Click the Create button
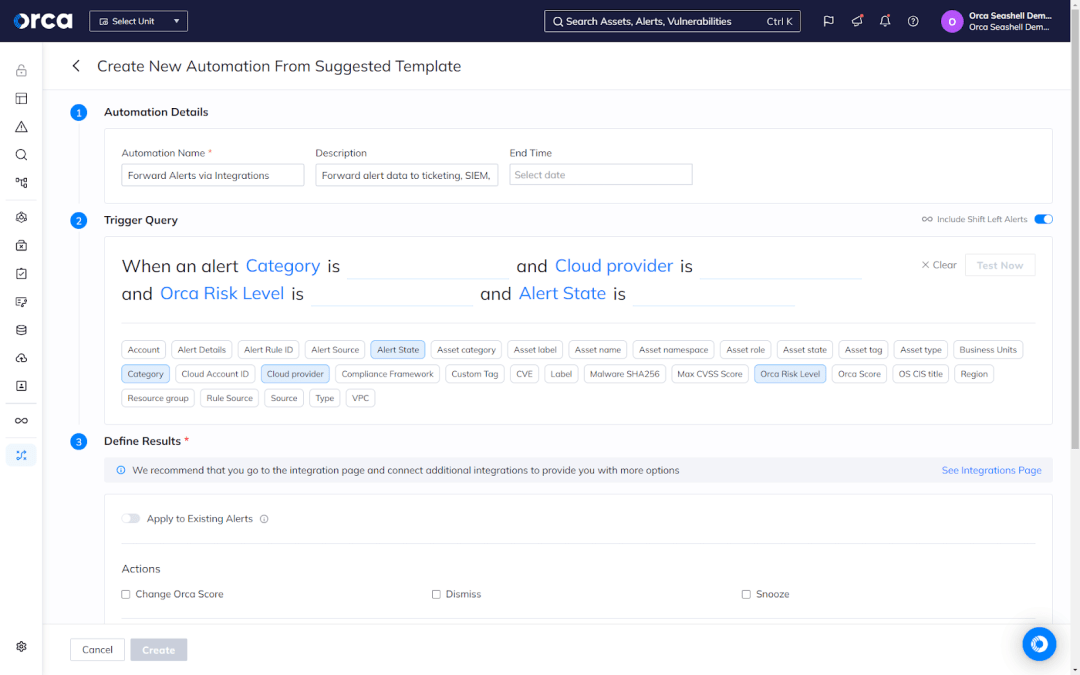The image size is (1080, 675). 158,650
